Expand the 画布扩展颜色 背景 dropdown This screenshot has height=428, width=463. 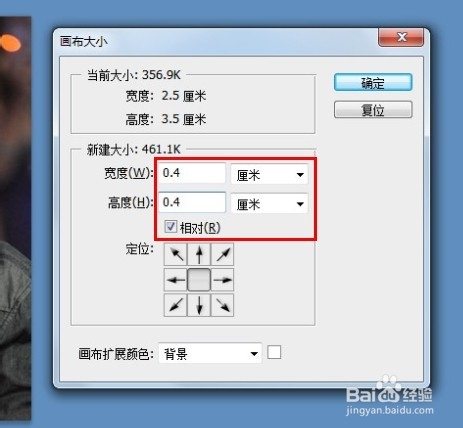[x=210, y=353]
